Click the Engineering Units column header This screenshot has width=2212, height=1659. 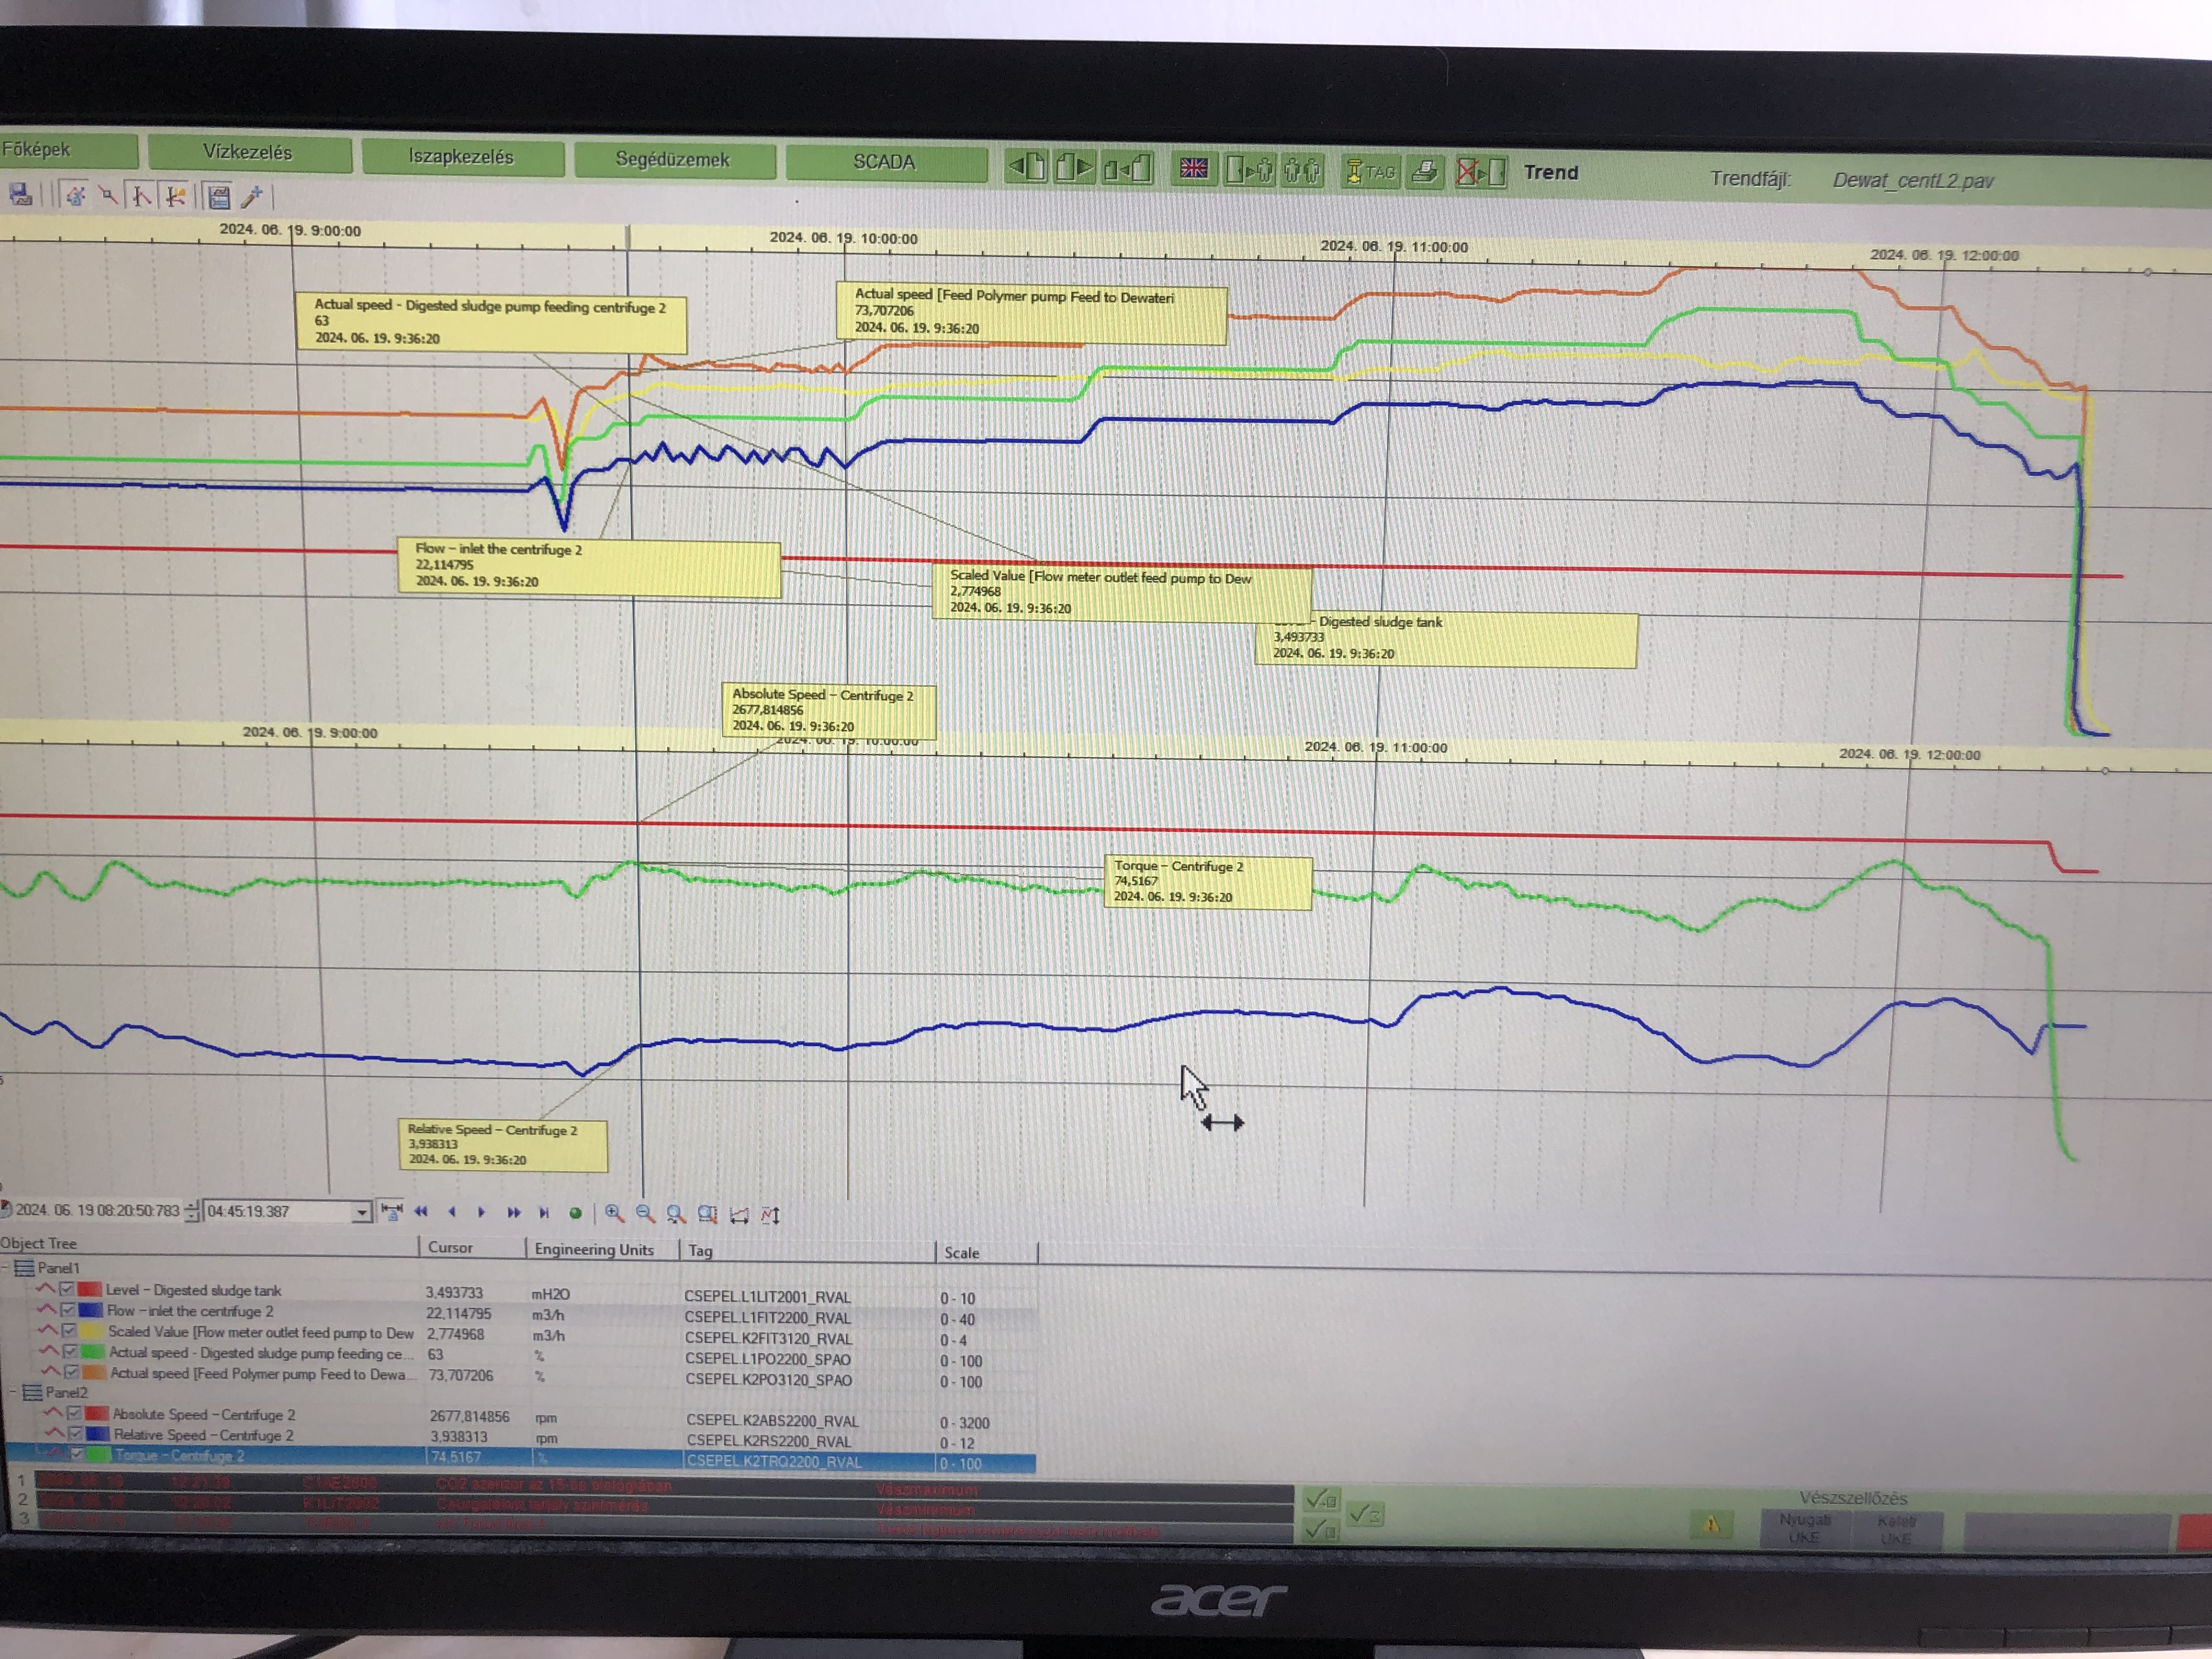click(x=594, y=1249)
